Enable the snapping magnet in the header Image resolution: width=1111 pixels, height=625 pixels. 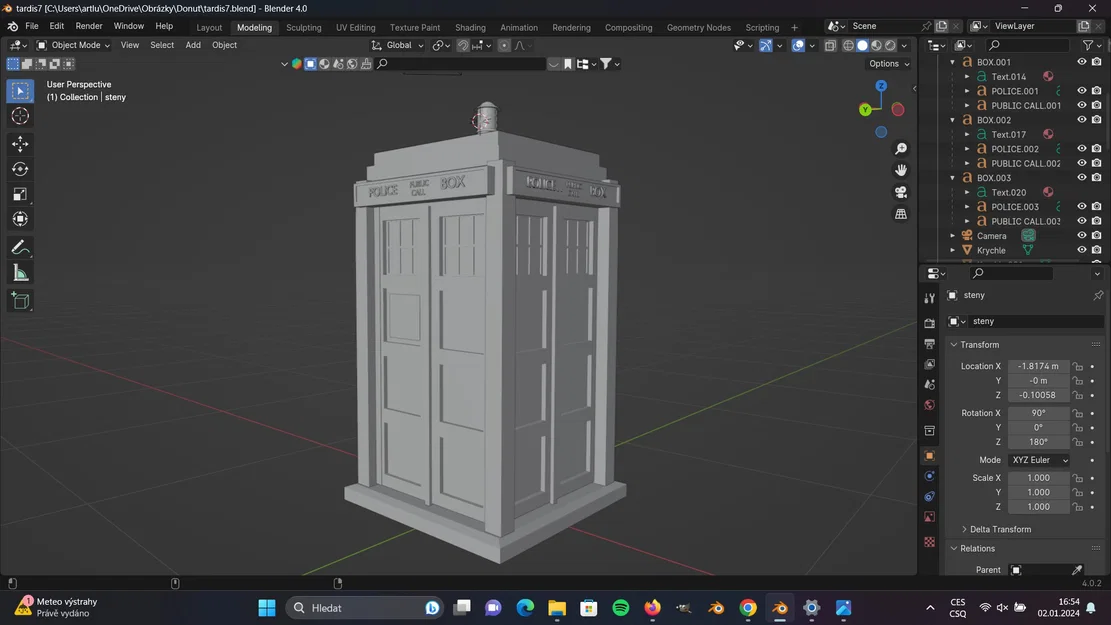(463, 45)
